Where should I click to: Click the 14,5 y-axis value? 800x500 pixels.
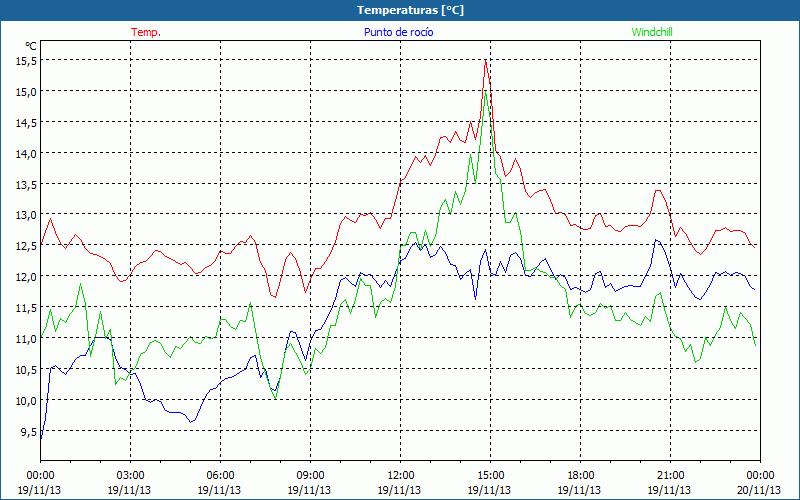click(x=27, y=122)
